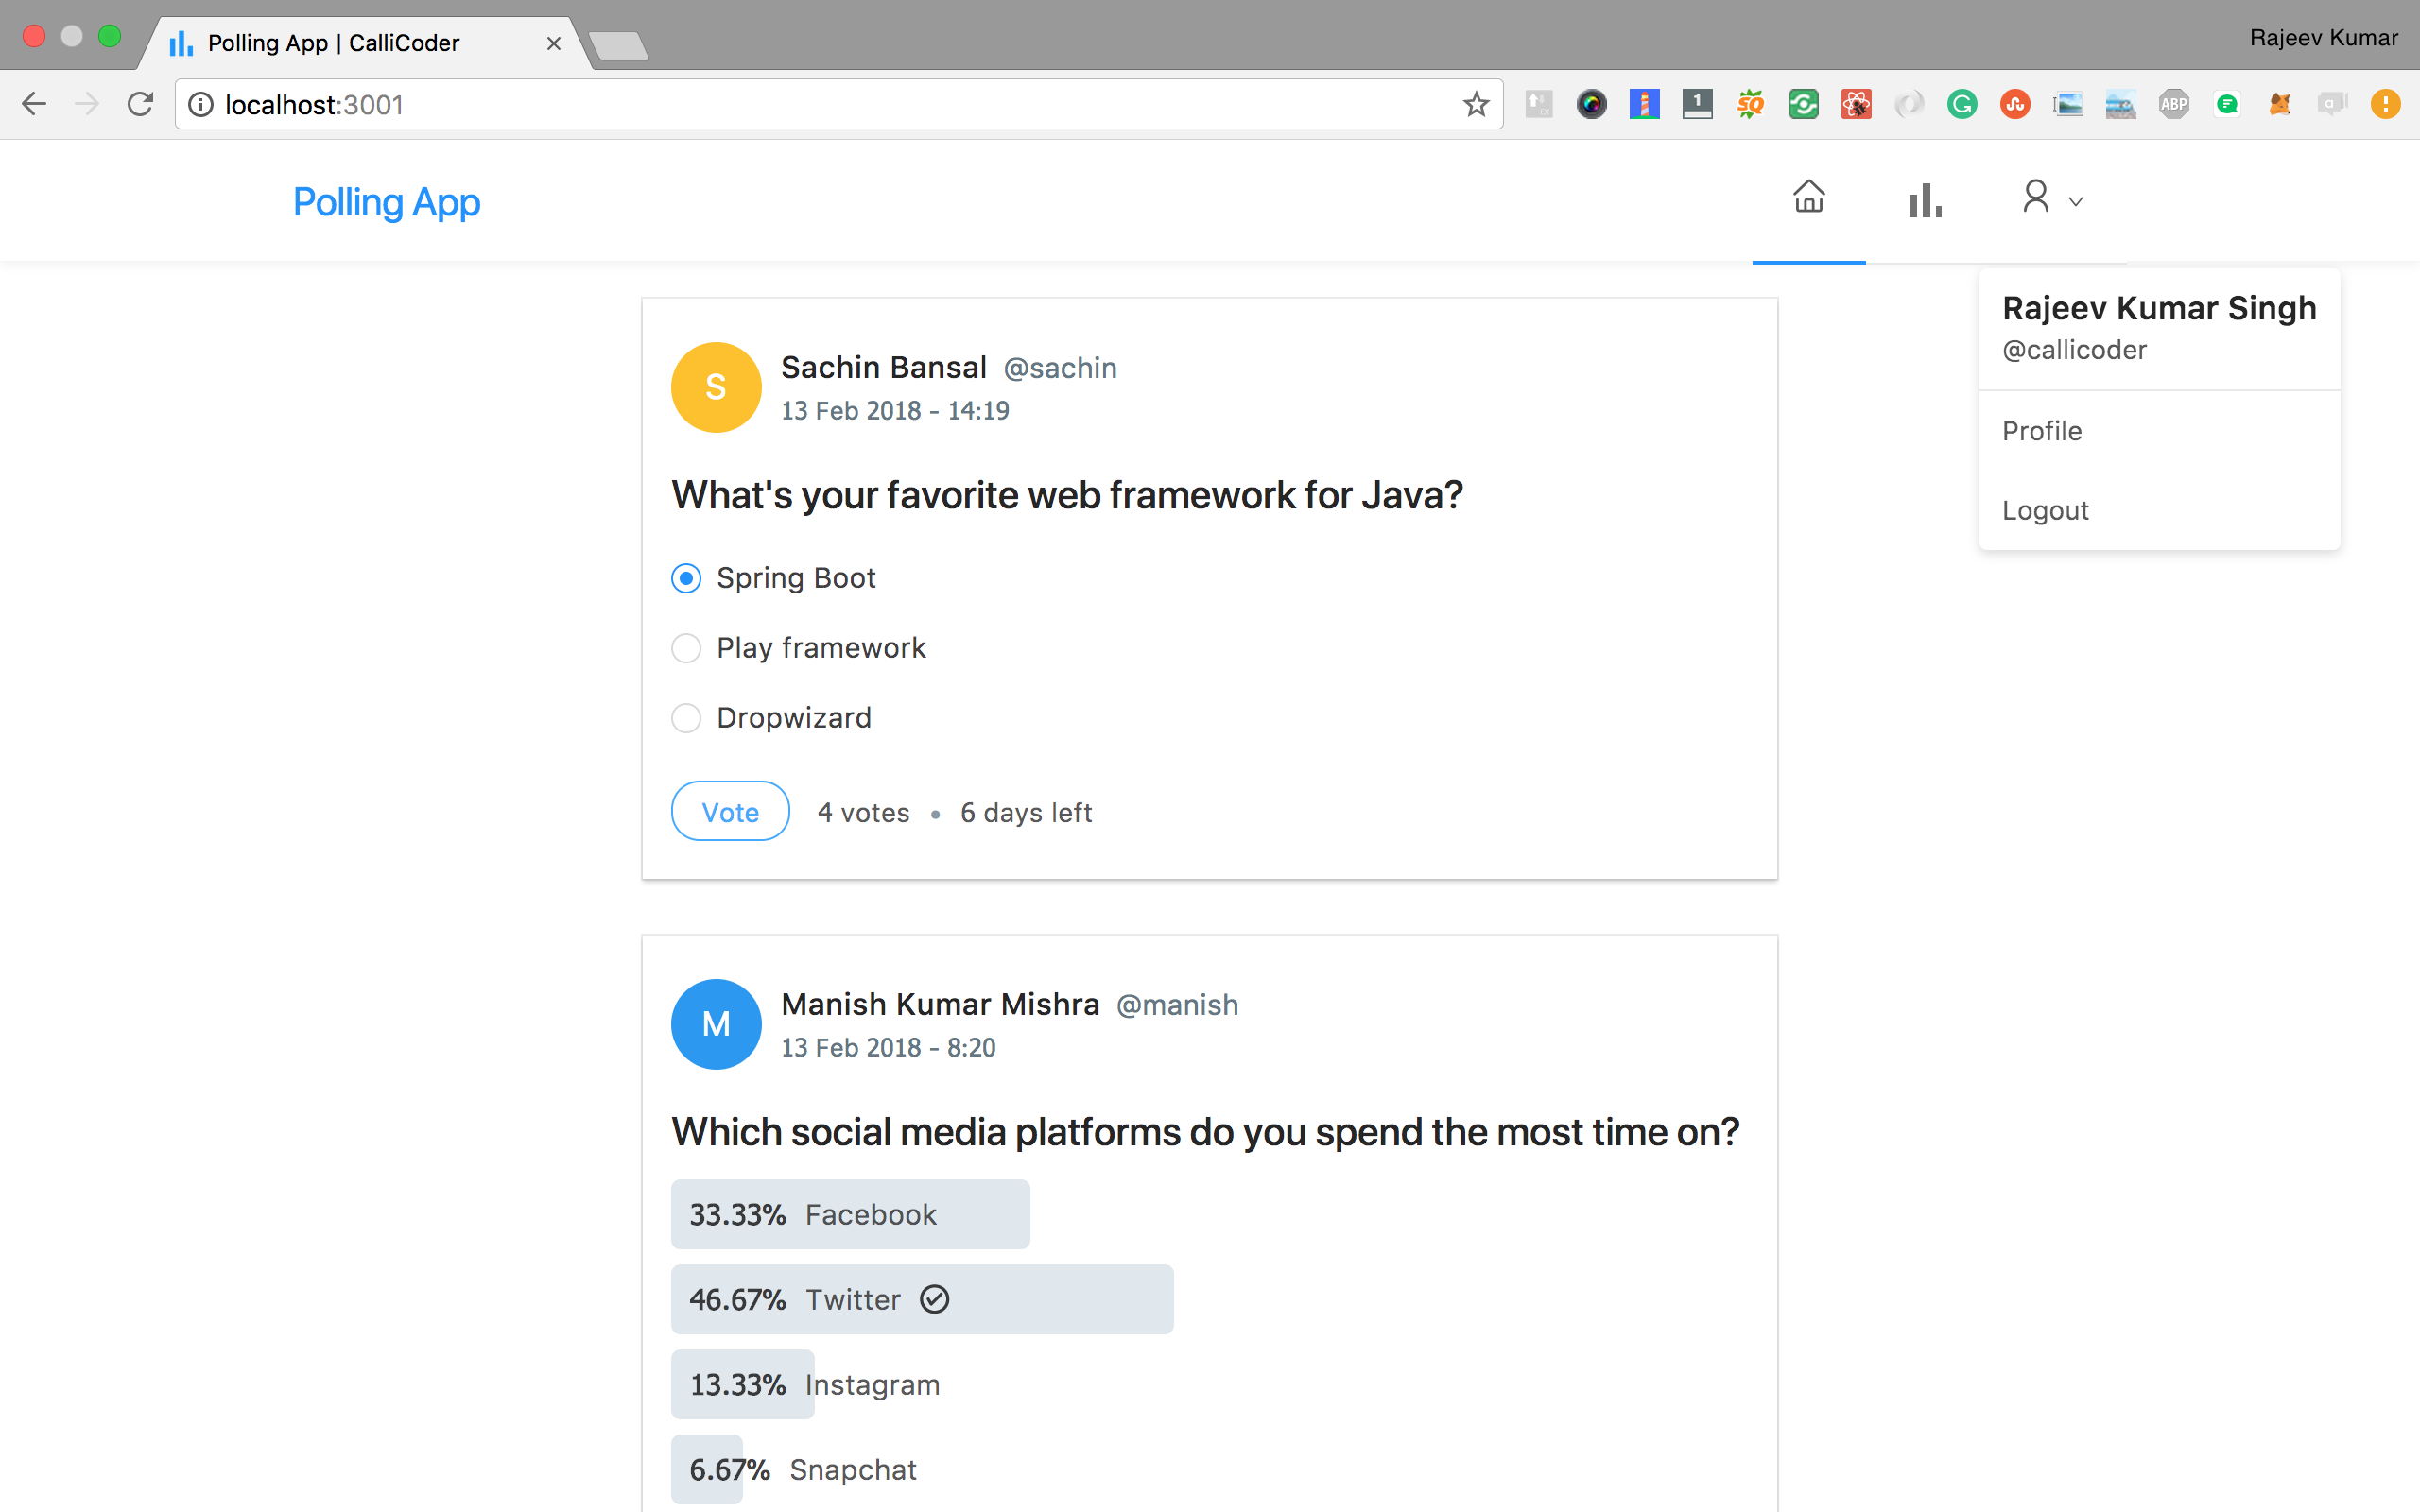
Task: Select Spring Boot radio button option
Action: (686, 578)
